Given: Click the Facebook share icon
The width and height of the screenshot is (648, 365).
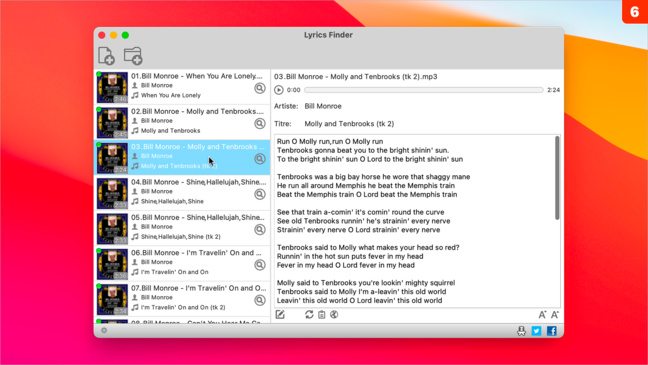Looking at the screenshot, I should click(552, 331).
